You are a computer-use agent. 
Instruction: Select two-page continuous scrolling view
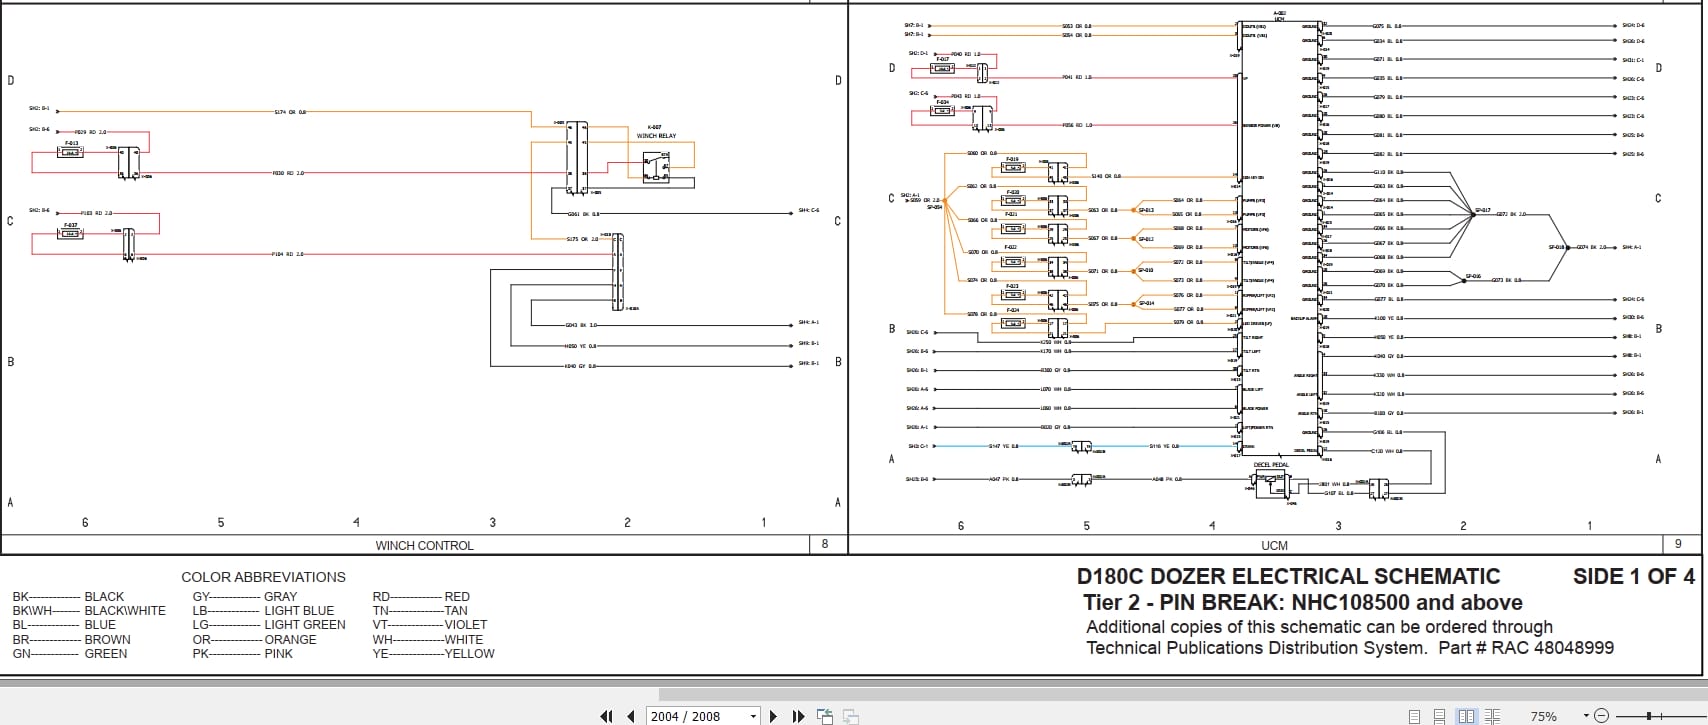1492,716
